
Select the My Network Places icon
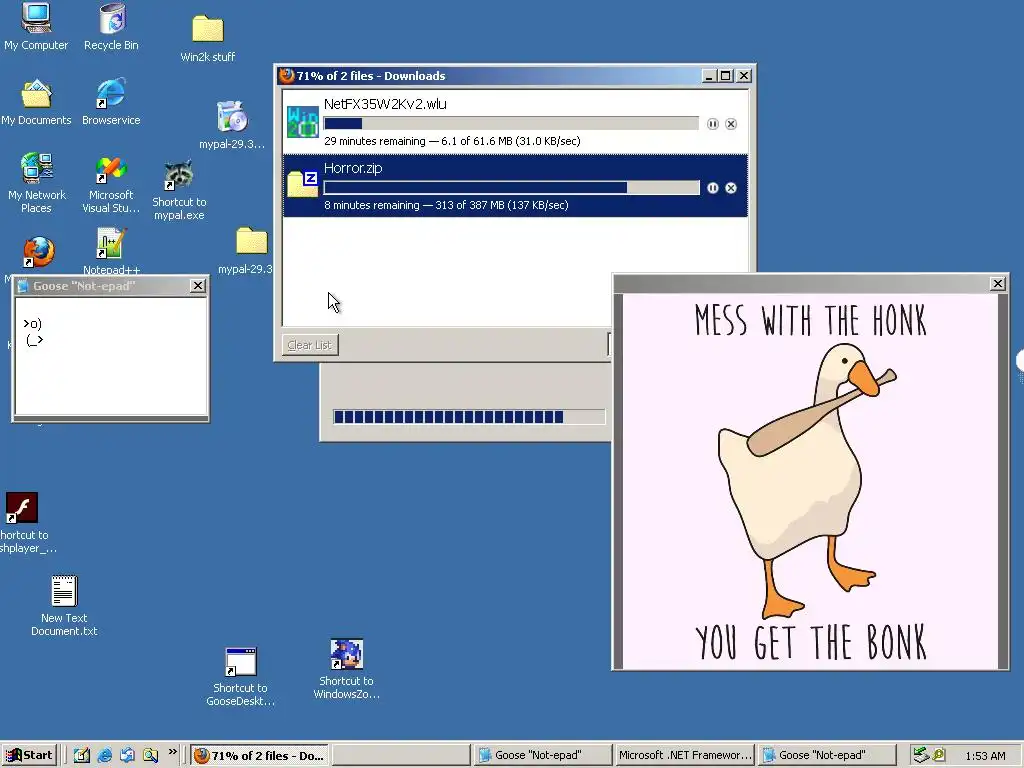[x=37, y=183]
